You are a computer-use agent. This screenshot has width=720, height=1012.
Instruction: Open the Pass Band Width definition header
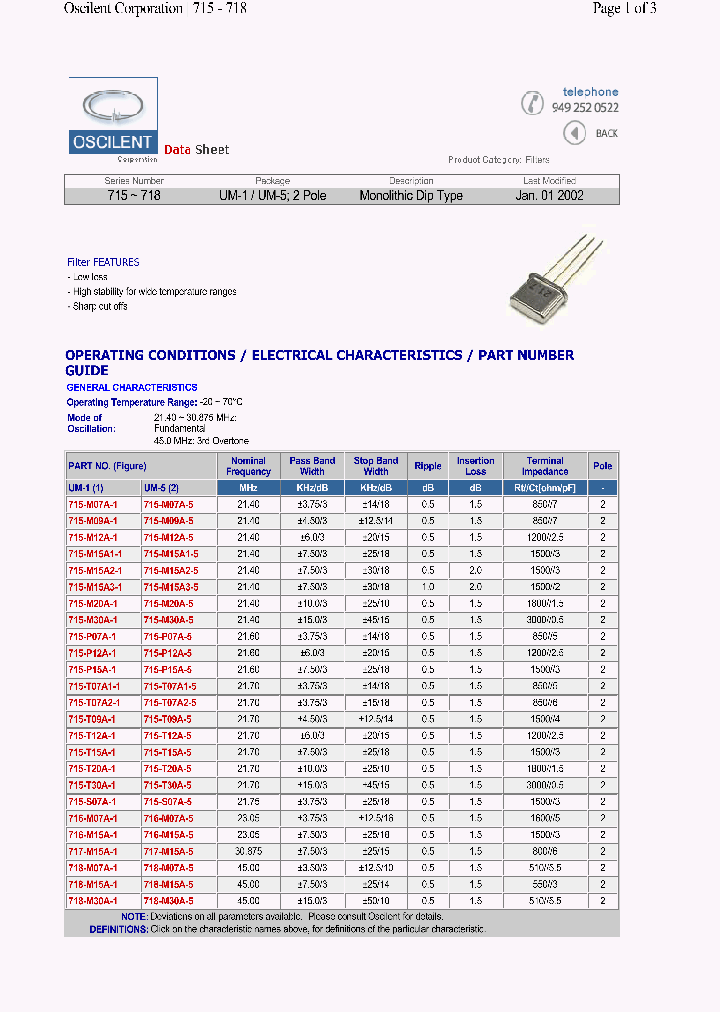coord(312,466)
